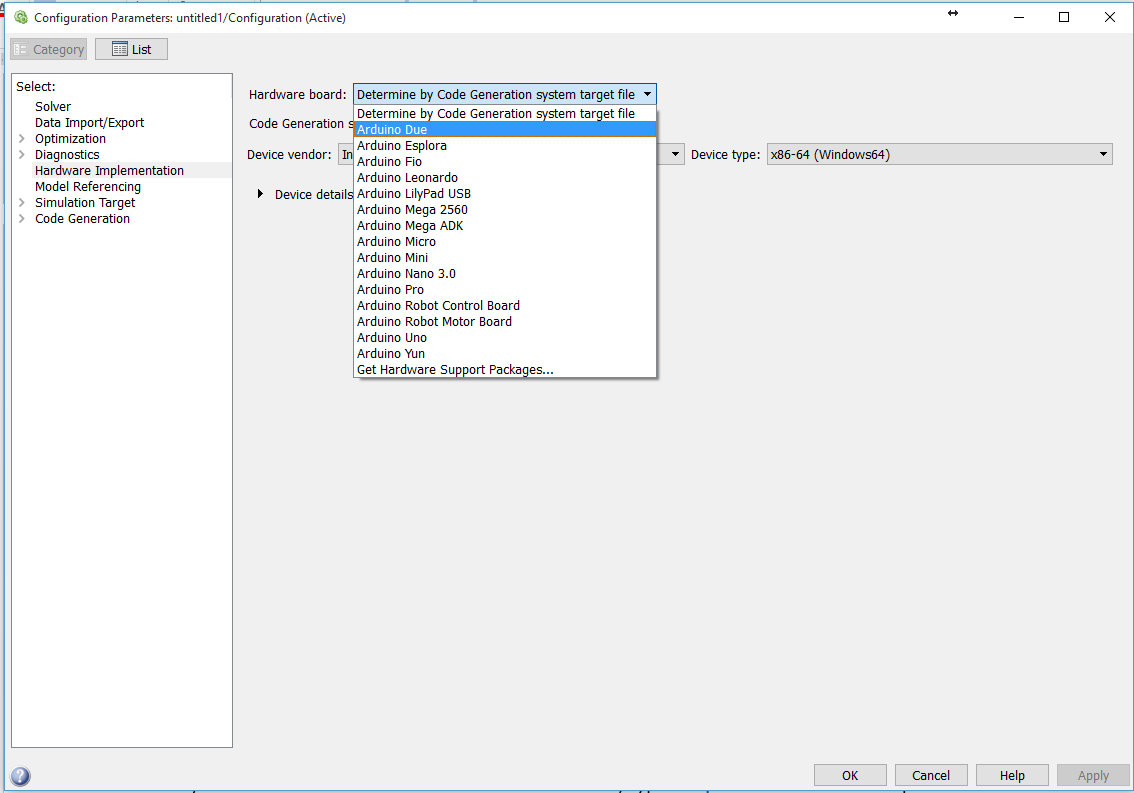Switch to List view using its icon
1134x793 pixels.
pyautogui.click(x=131, y=48)
